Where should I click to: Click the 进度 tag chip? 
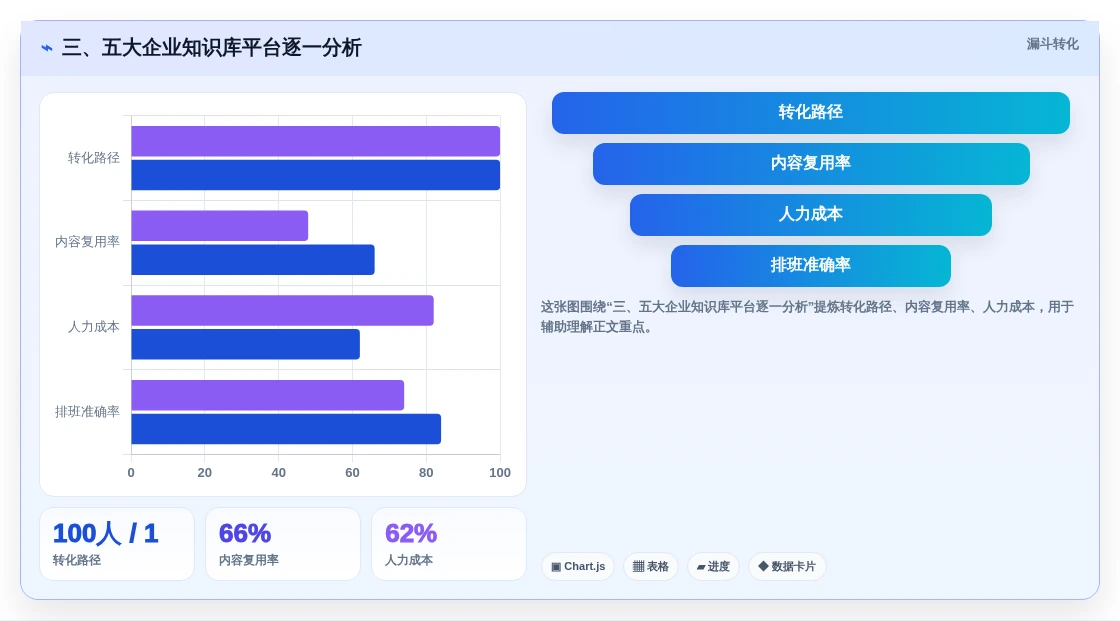point(714,567)
